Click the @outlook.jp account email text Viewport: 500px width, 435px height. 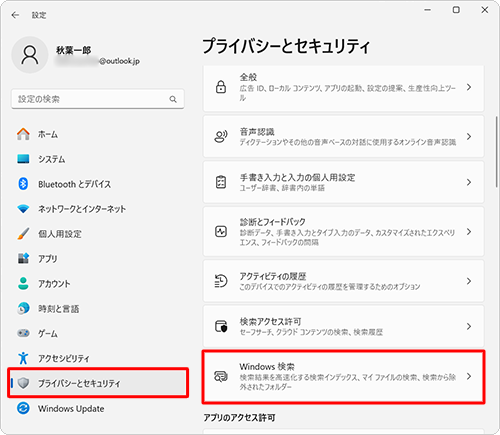coord(119,61)
